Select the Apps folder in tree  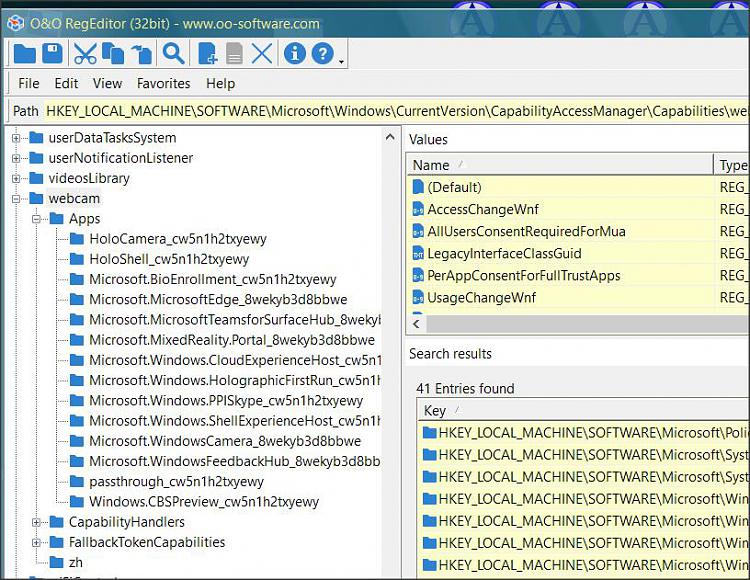(85, 219)
